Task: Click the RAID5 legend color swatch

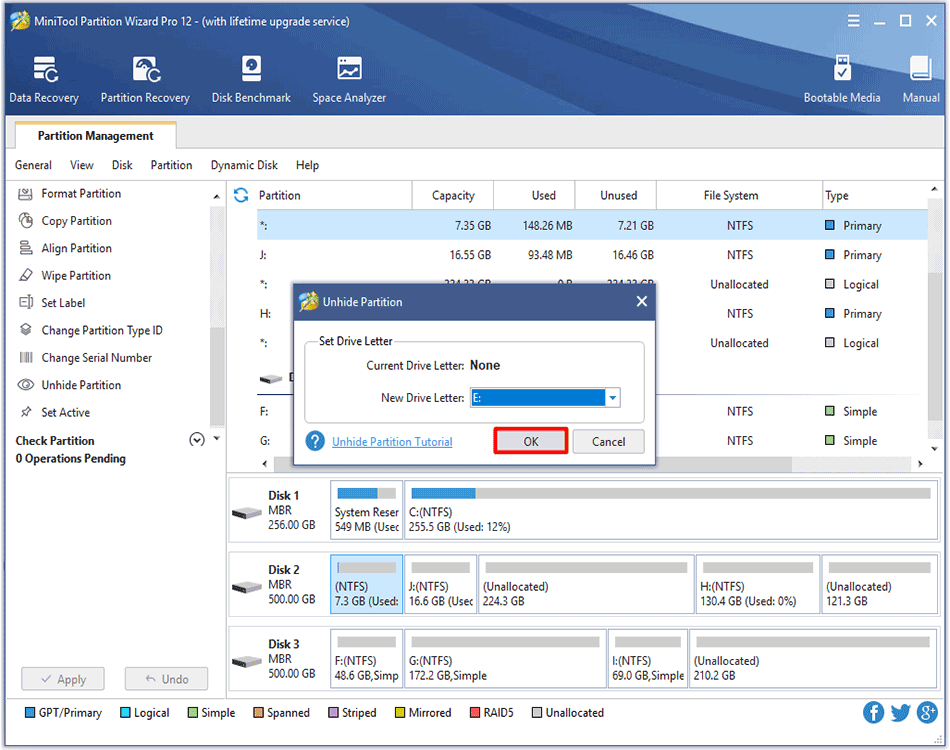Action: (x=475, y=712)
